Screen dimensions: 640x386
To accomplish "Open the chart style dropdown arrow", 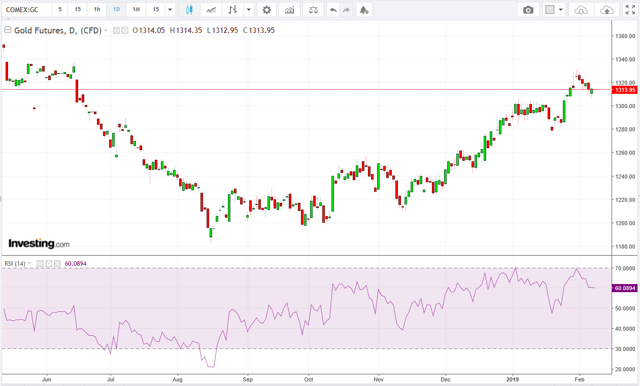I will coord(249,9).
